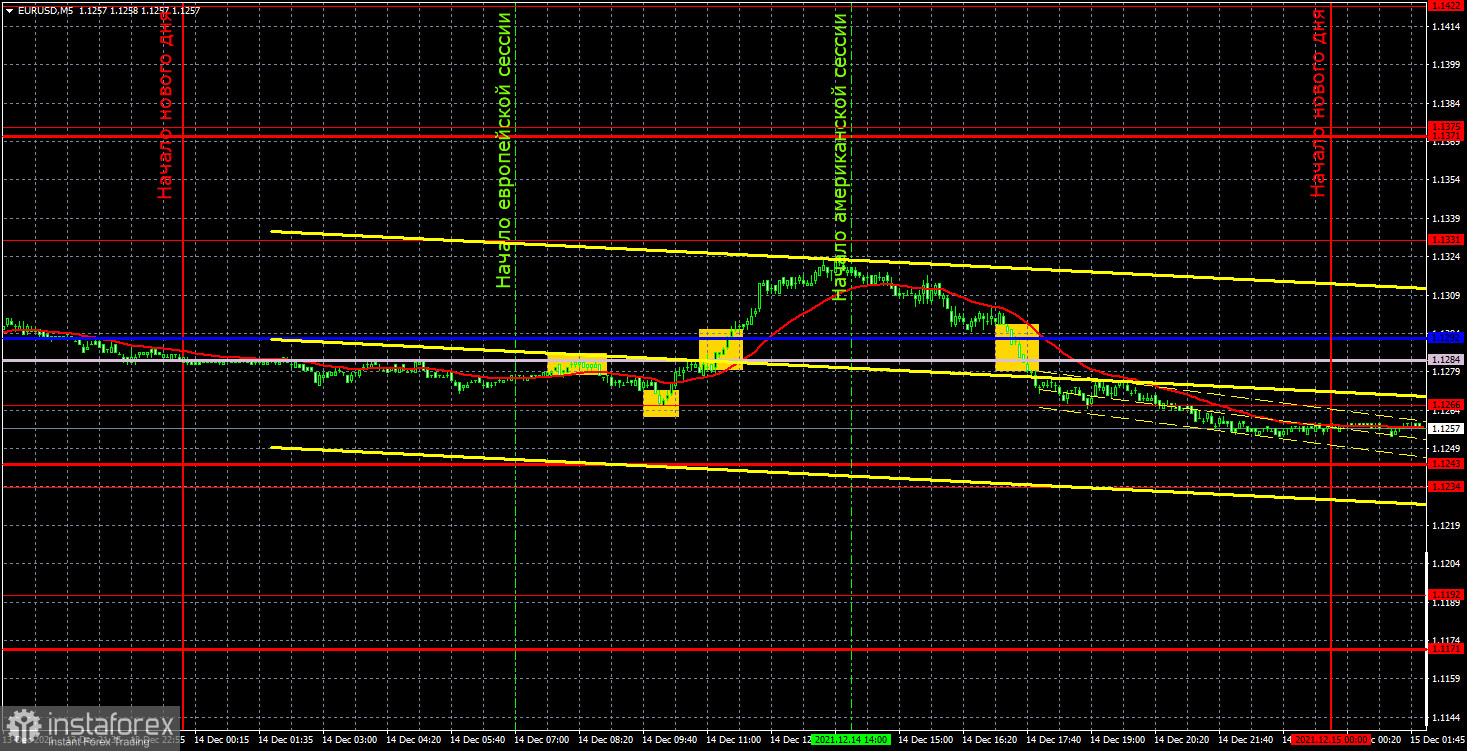The height and width of the screenshot is (751, 1467).
Task: Click the 14 Dec 09:40 time label
Action: [x=671, y=740]
